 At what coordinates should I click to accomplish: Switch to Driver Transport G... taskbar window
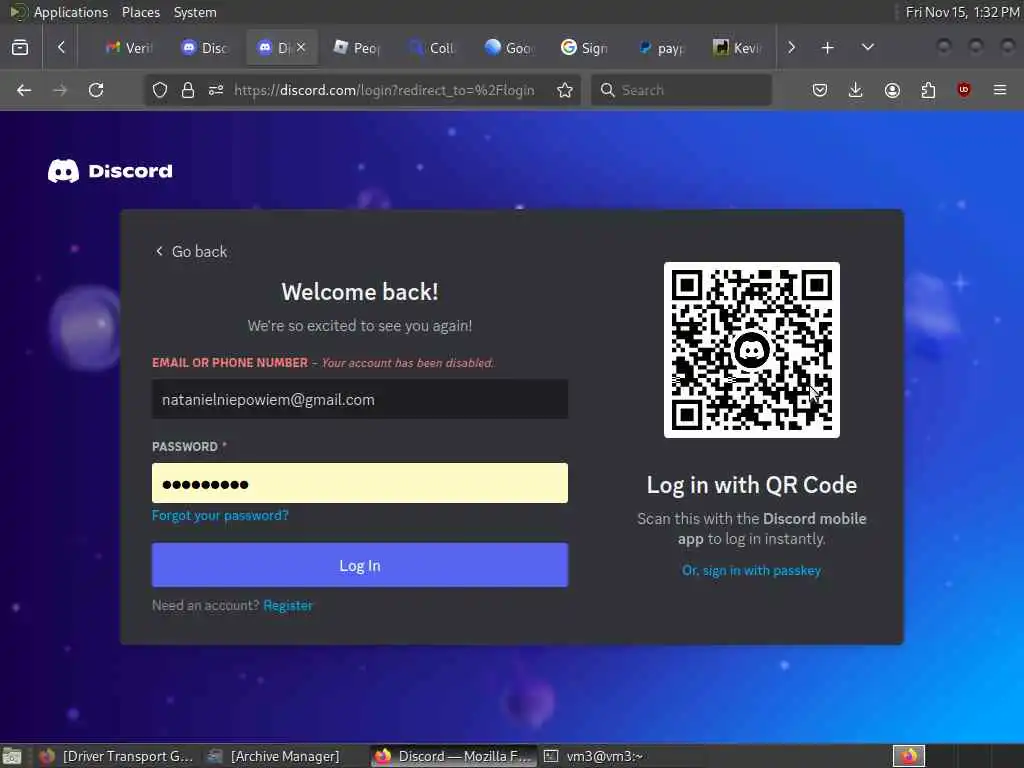pyautogui.click(x=116, y=756)
